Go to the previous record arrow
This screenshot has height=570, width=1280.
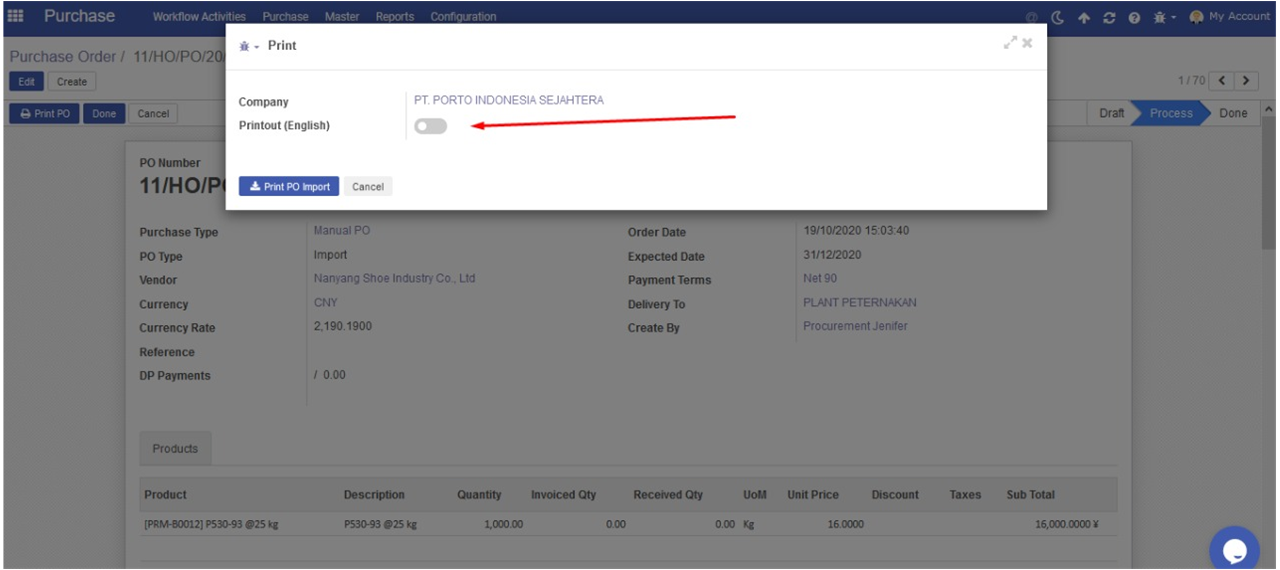1222,80
